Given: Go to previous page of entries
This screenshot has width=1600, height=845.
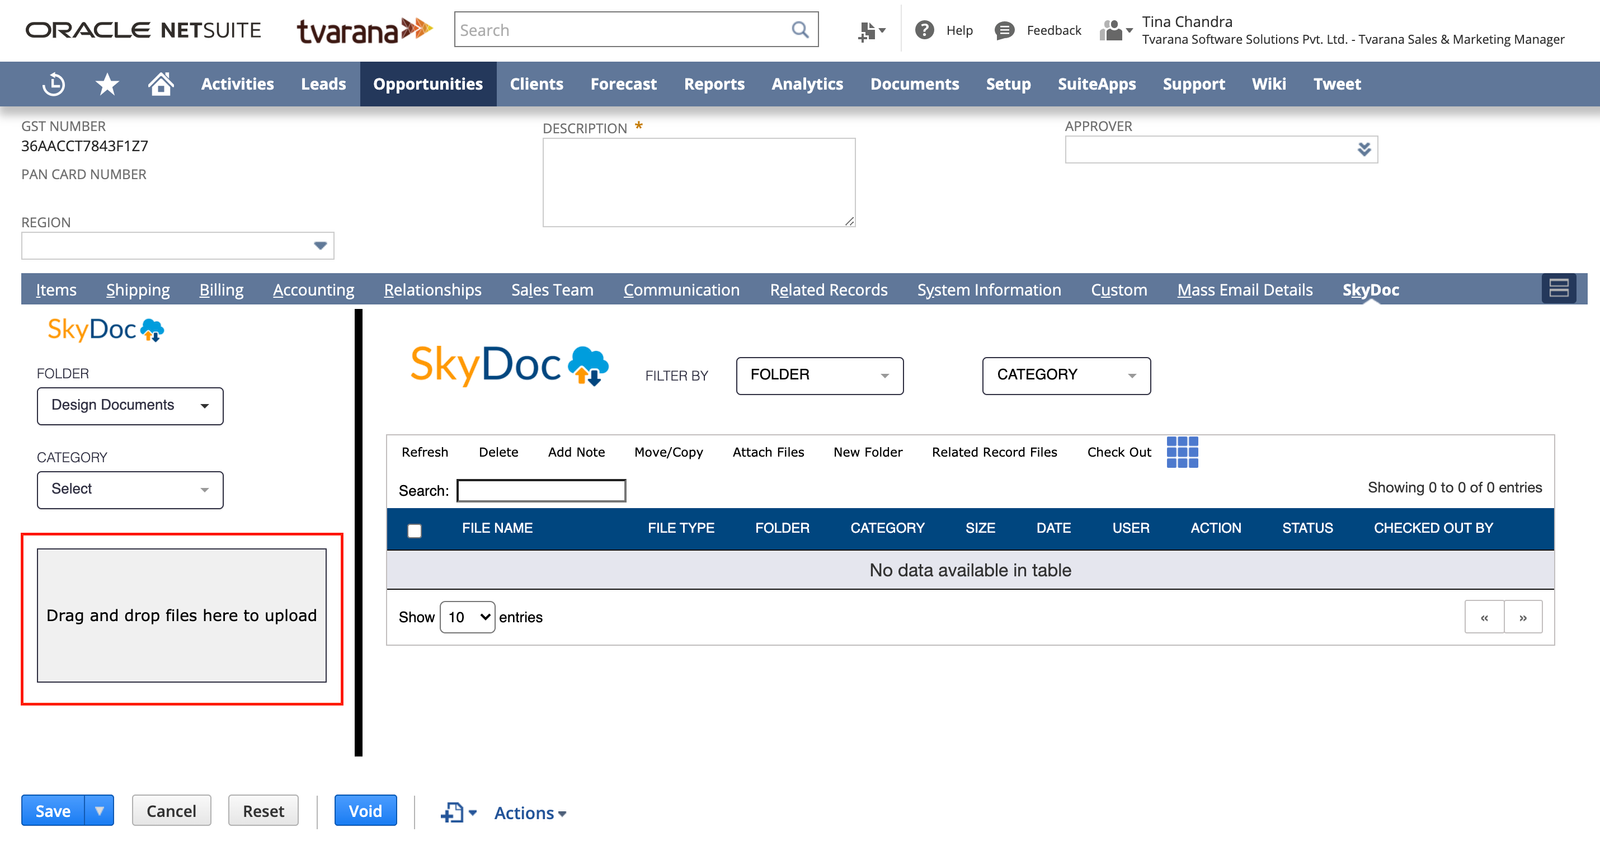Looking at the screenshot, I should (1484, 617).
